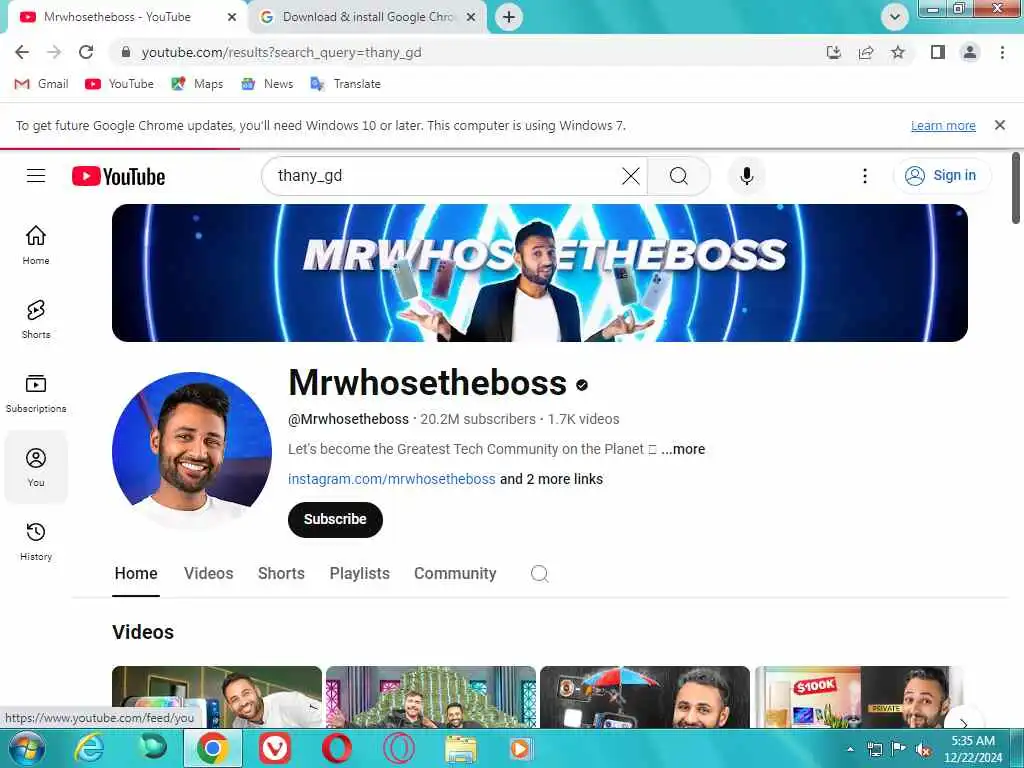1024x768 pixels.
Task: Select the channel Home tab
Action: [x=136, y=573]
